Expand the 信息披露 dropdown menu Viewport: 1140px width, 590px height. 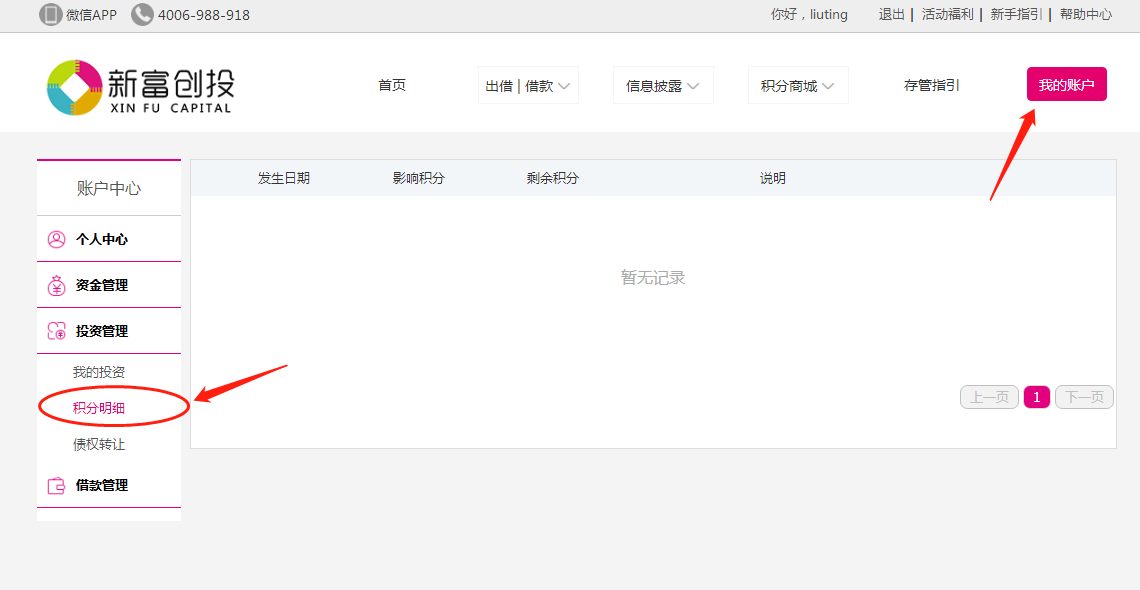(663, 86)
